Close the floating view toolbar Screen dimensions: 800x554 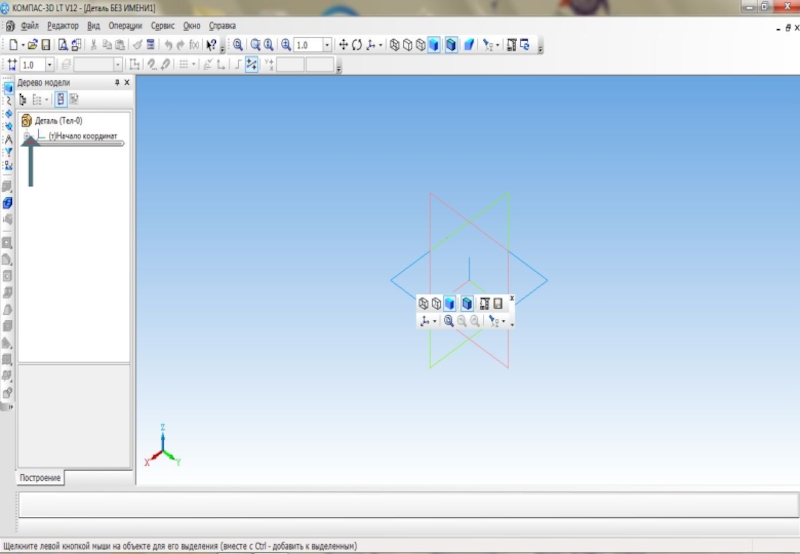tap(512, 298)
